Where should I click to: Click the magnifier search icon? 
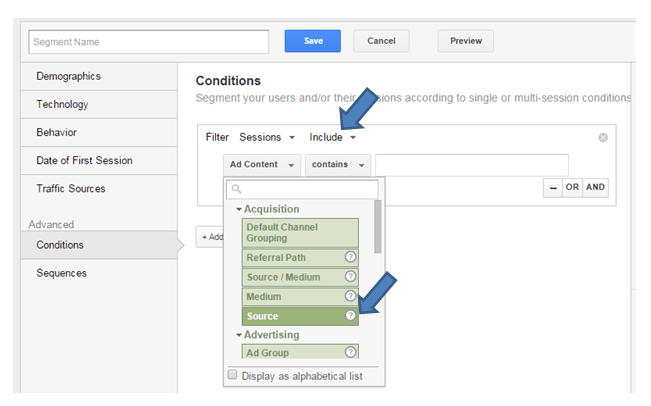pos(237,189)
